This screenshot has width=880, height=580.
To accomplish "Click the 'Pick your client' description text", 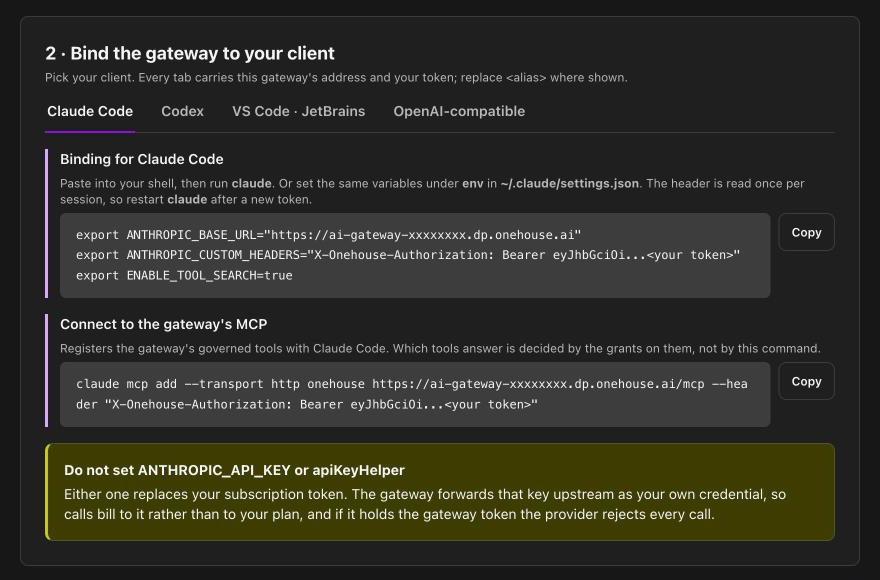I will [336, 77].
